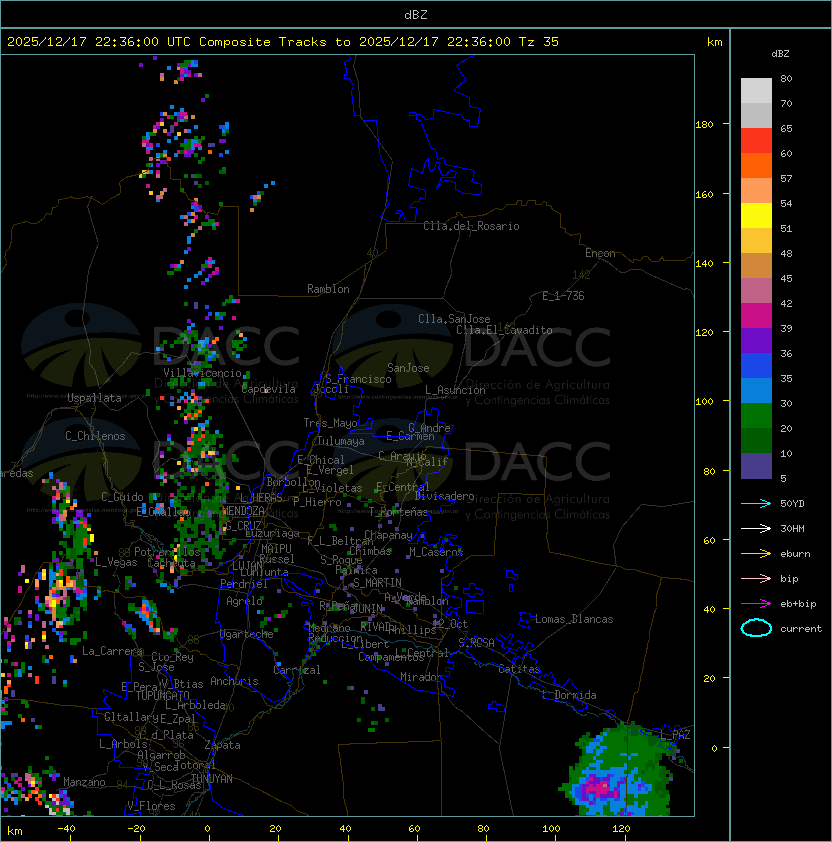
Task: Click the L_Vegas label
Action: (116, 562)
